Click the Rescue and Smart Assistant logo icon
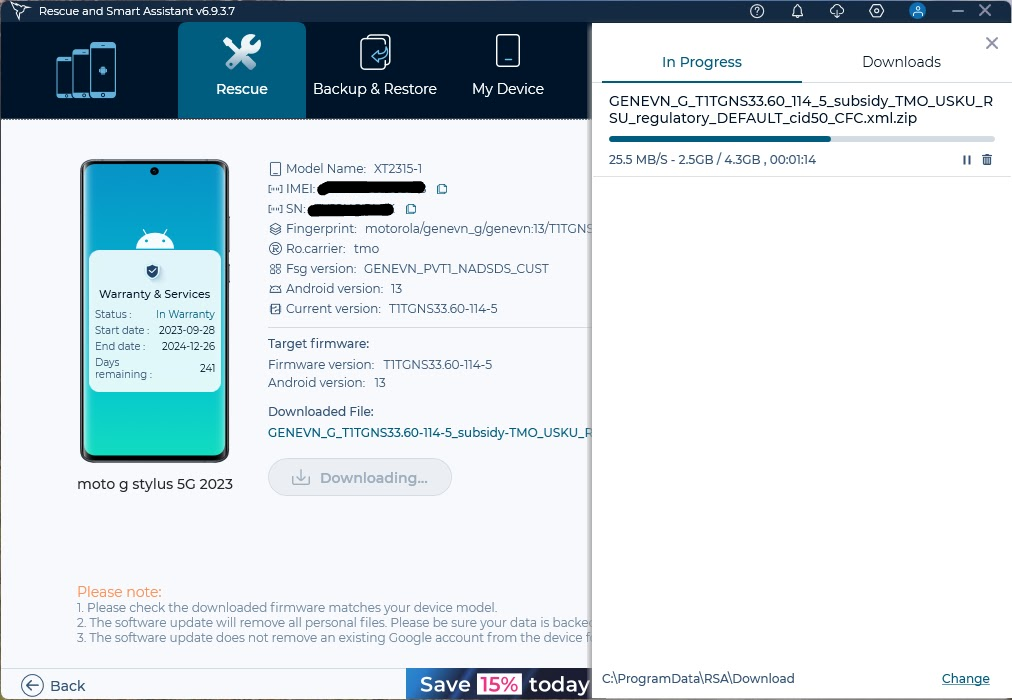 click(x=19, y=10)
